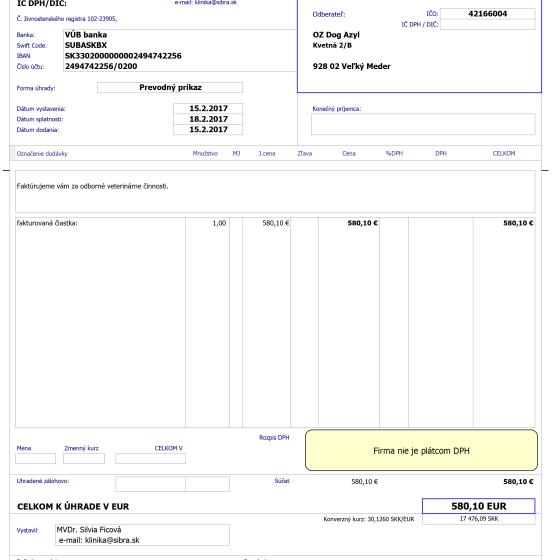Viewport: 560px width, 560px height.
Task: Click the text Faktúrujeme vám za odborné veterinárne činnosti
Action: pyautogui.click(x=92, y=186)
